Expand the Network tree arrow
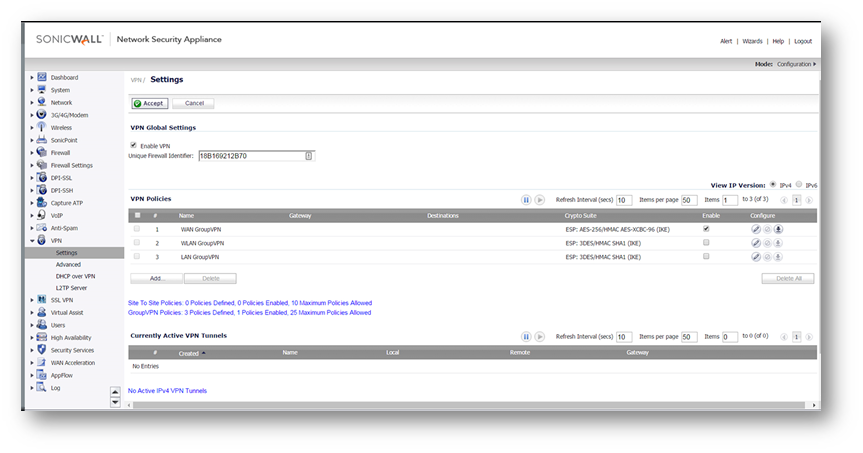 tap(32, 102)
